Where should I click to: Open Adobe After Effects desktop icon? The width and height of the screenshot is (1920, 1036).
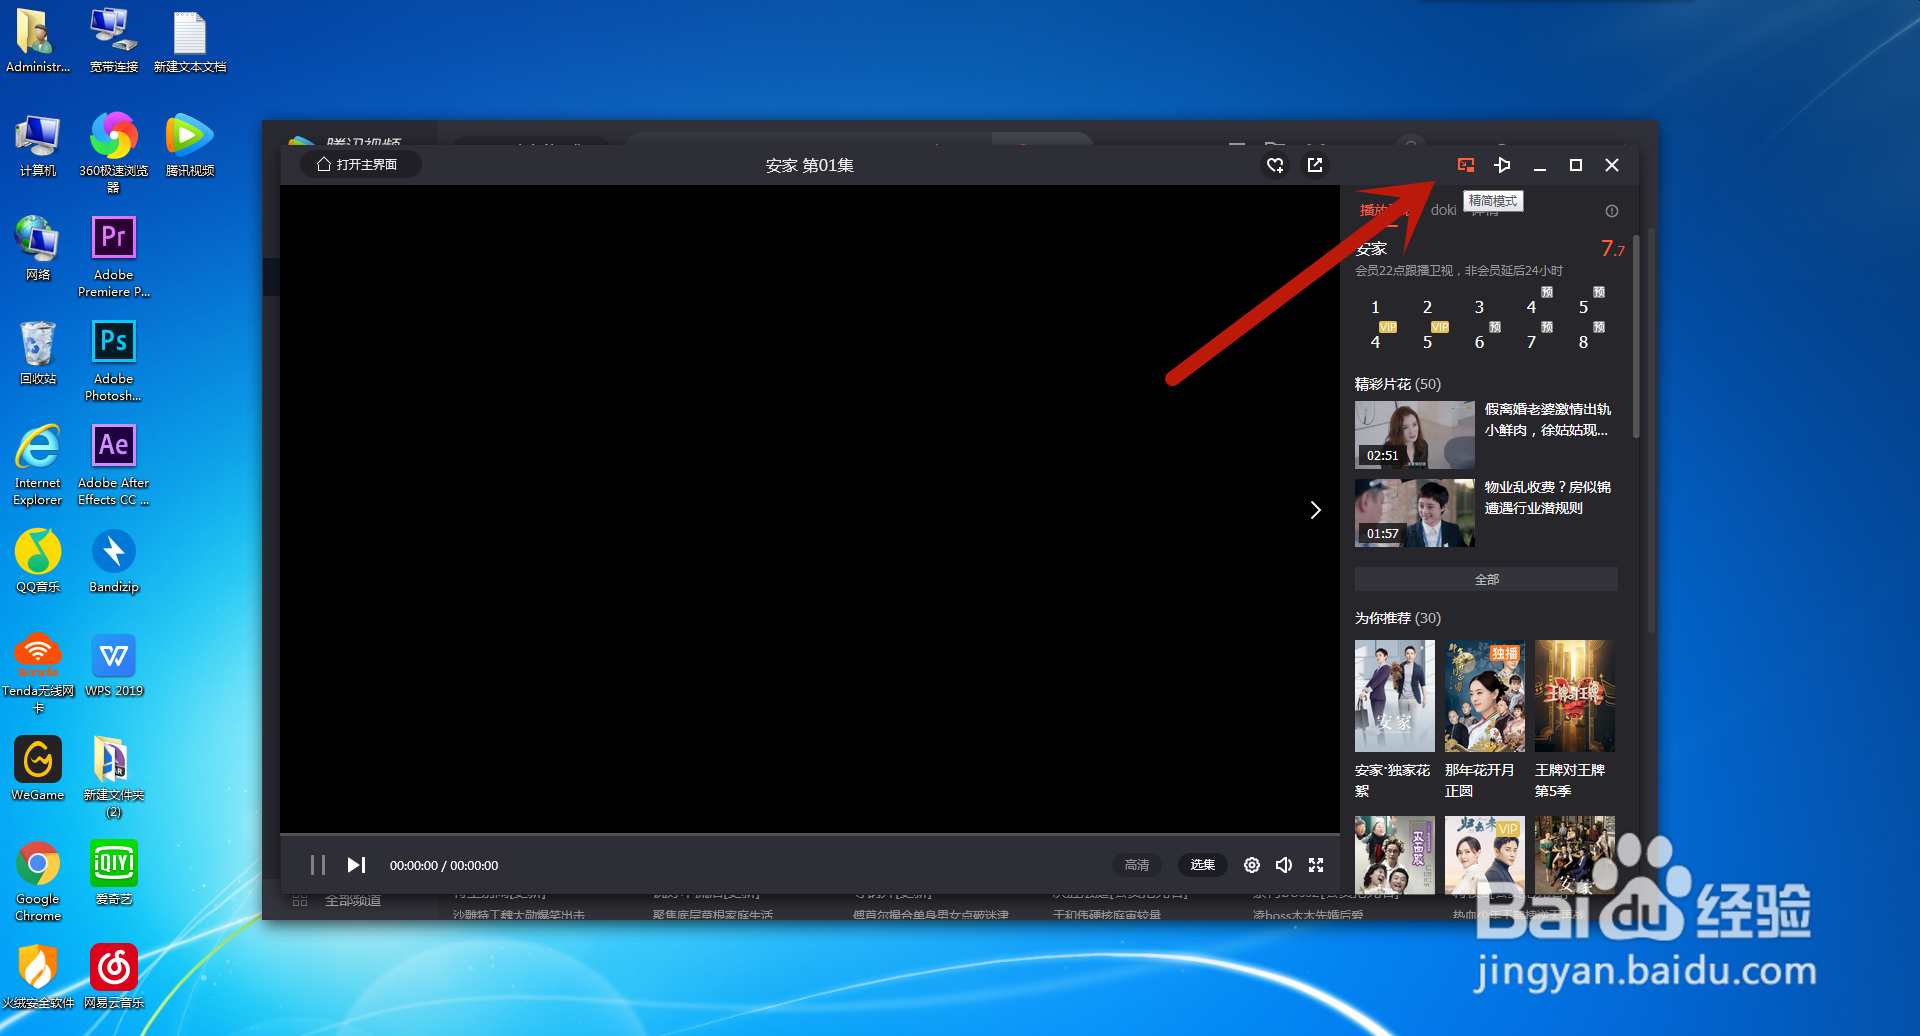click(114, 465)
